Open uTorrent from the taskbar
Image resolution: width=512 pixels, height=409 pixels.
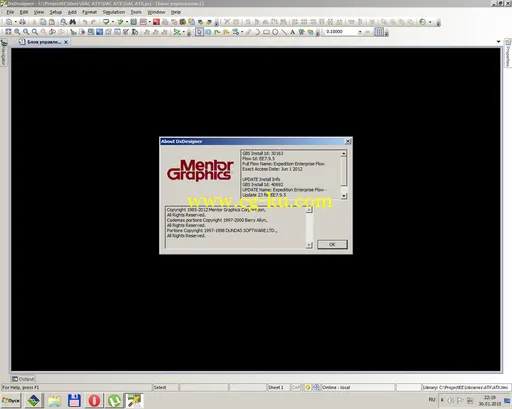pos(114,400)
